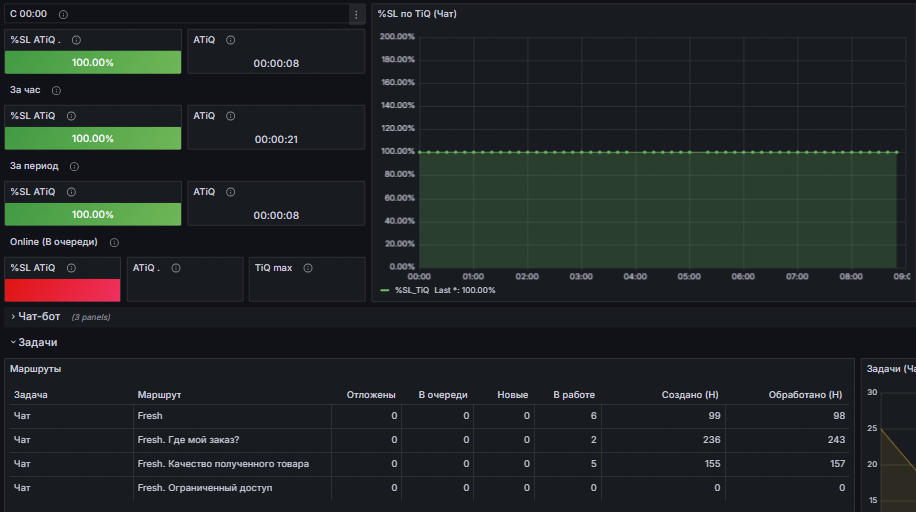
Task: Click the info icon next to За период
Action: [x=74, y=167]
